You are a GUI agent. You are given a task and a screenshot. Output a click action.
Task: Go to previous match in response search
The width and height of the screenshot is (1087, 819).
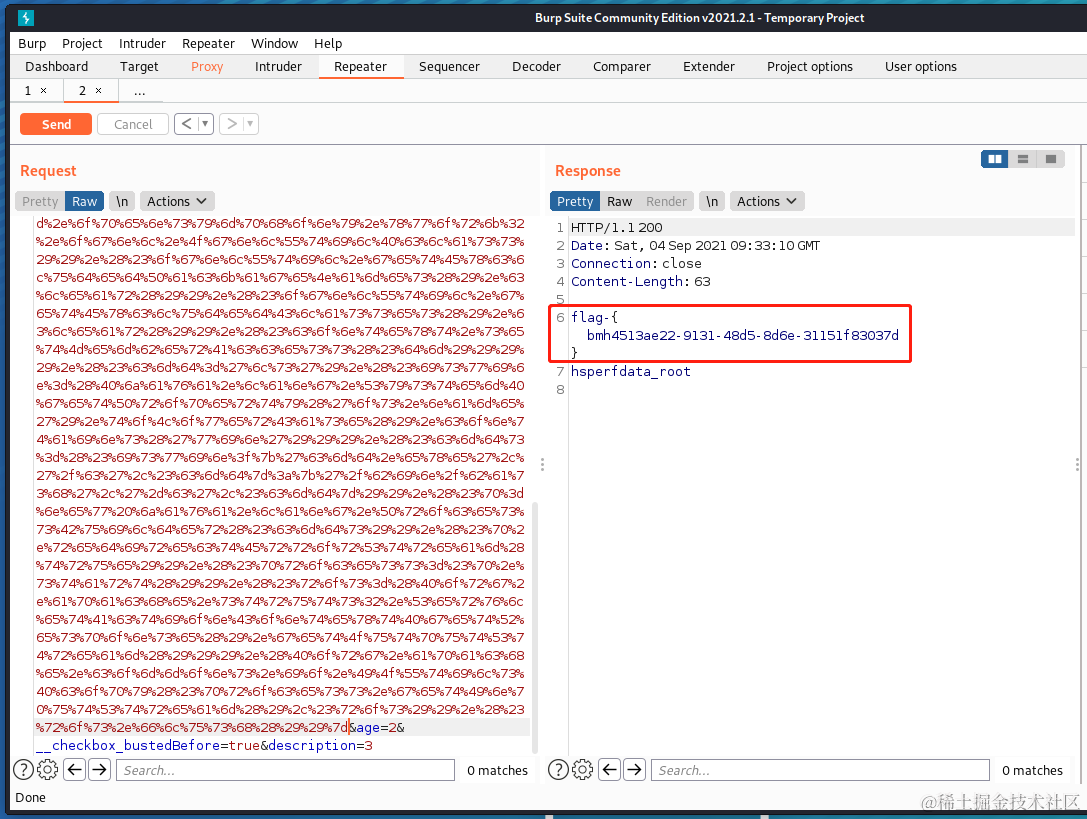(609, 770)
